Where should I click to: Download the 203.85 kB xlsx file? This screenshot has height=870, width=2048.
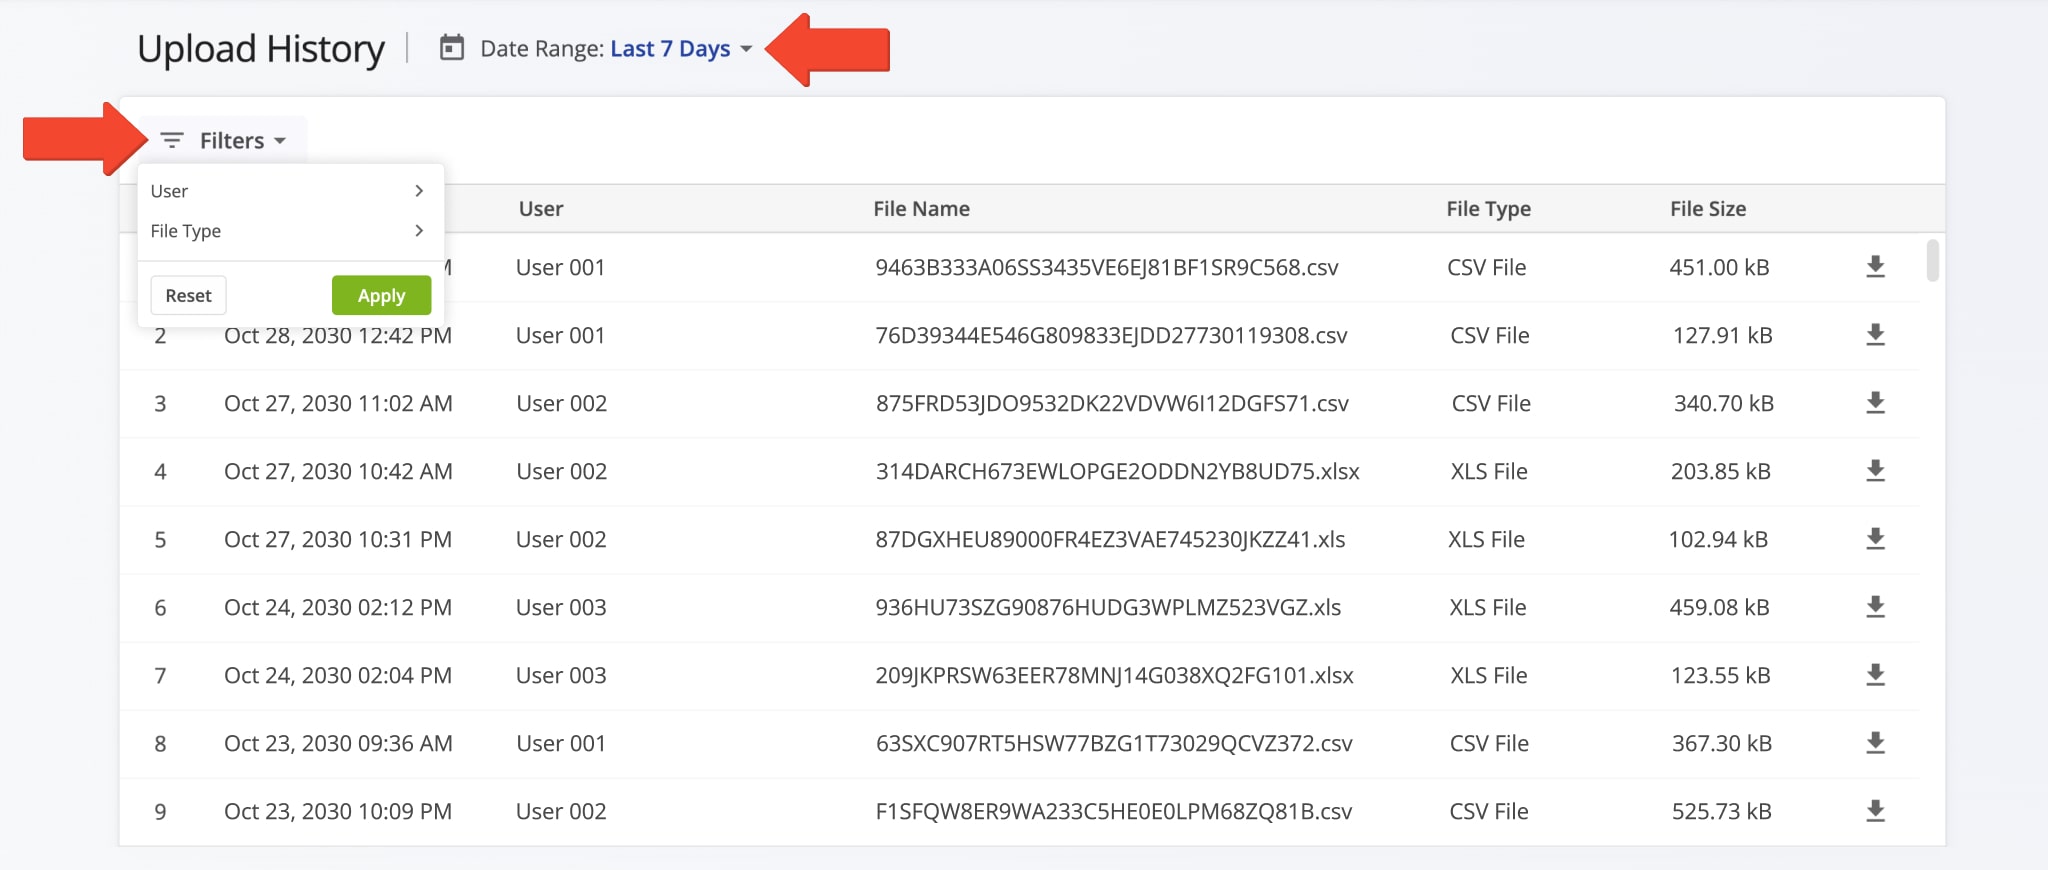tap(1875, 471)
